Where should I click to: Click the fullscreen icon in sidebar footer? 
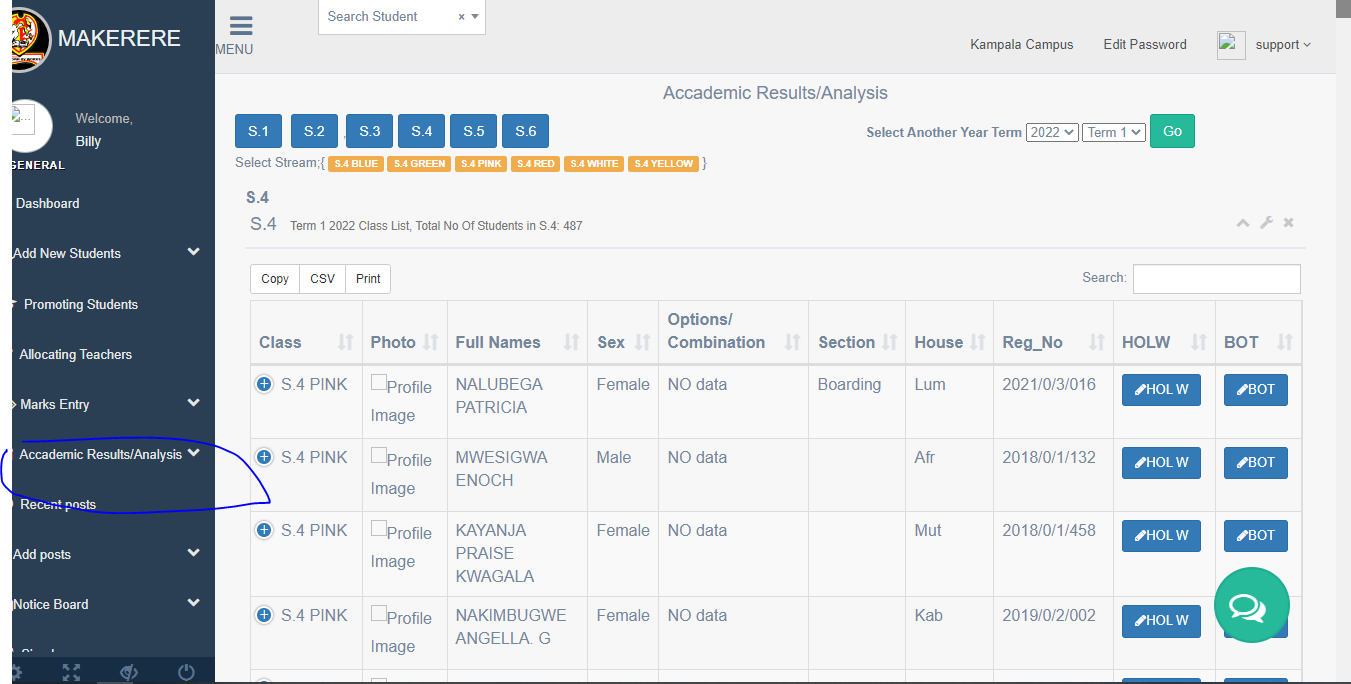[71, 672]
